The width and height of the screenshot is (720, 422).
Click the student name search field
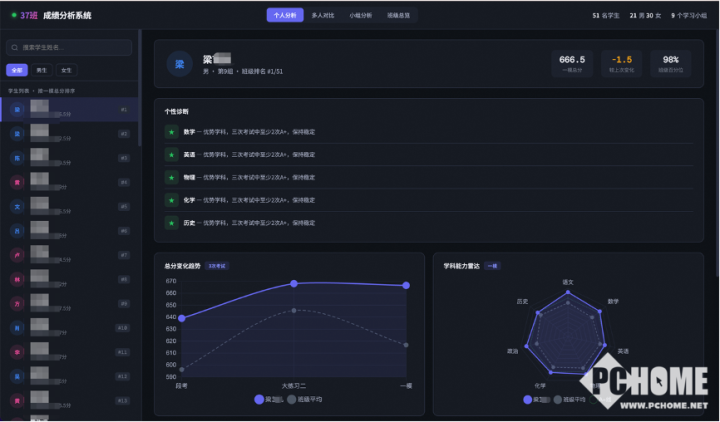(x=70, y=47)
